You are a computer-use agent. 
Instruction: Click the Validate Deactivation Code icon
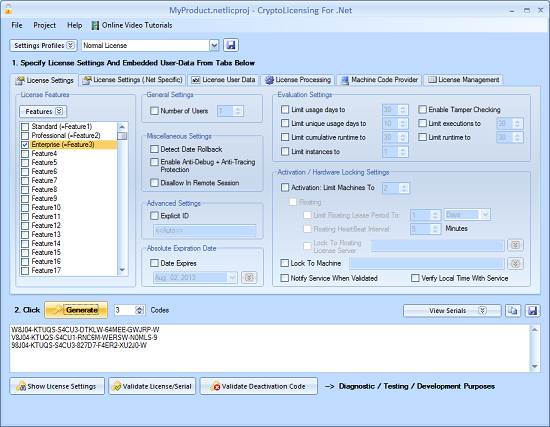[215, 386]
